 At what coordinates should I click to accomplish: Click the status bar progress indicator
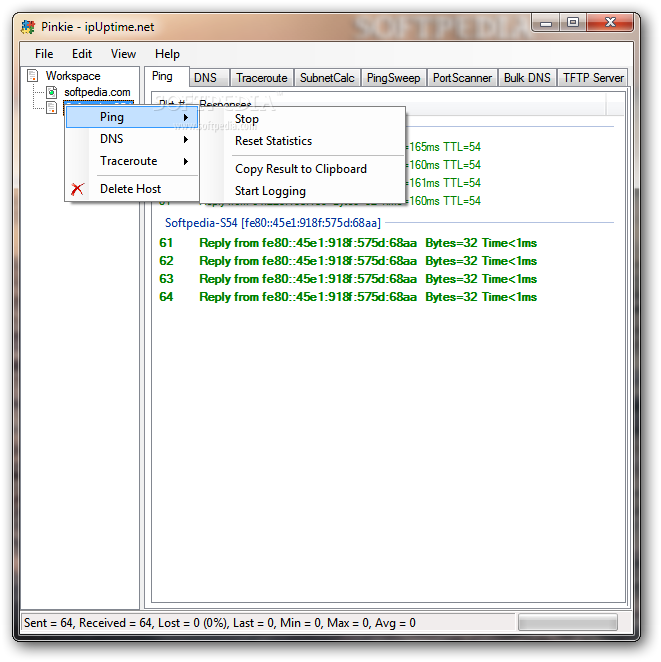(x=568, y=623)
